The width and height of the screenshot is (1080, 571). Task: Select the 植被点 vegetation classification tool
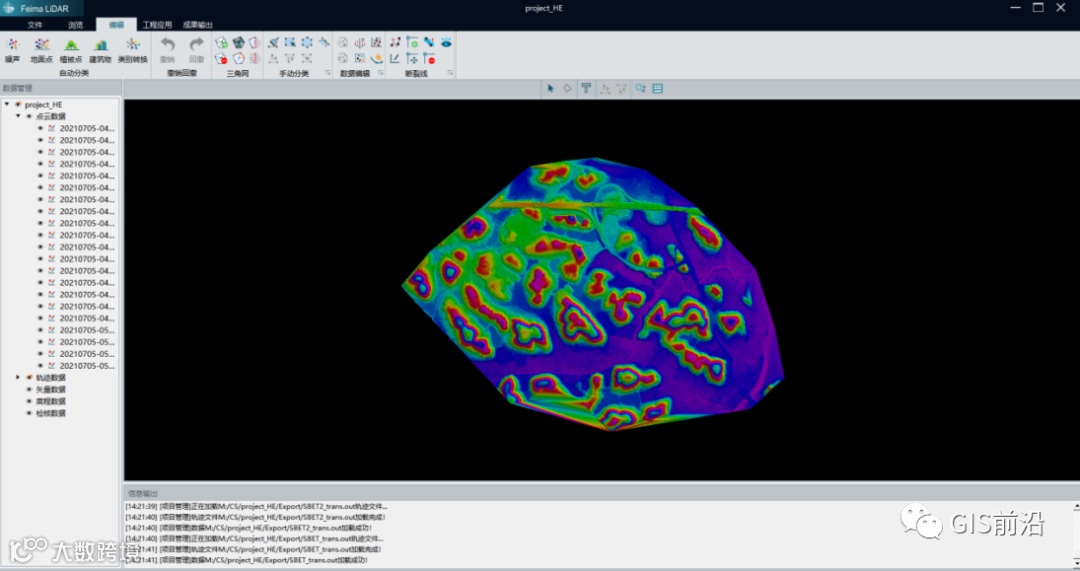(71, 46)
